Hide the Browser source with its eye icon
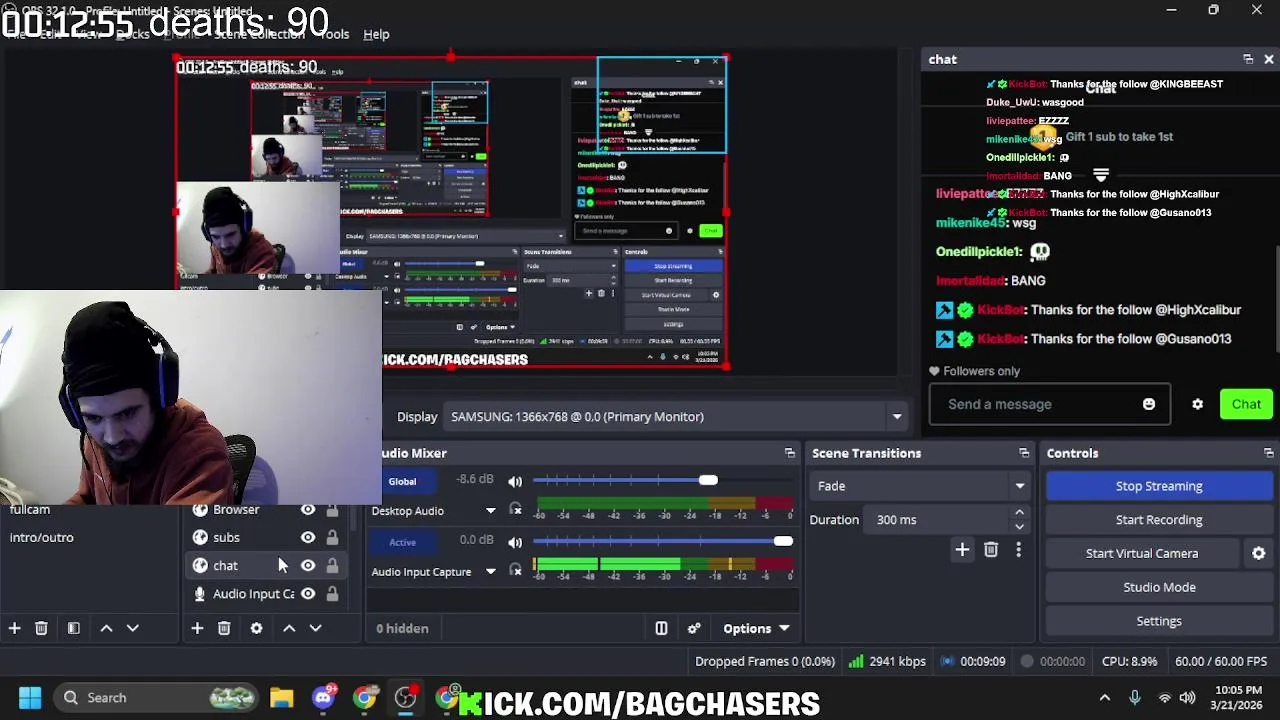This screenshot has height=720, width=1280. tap(308, 510)
